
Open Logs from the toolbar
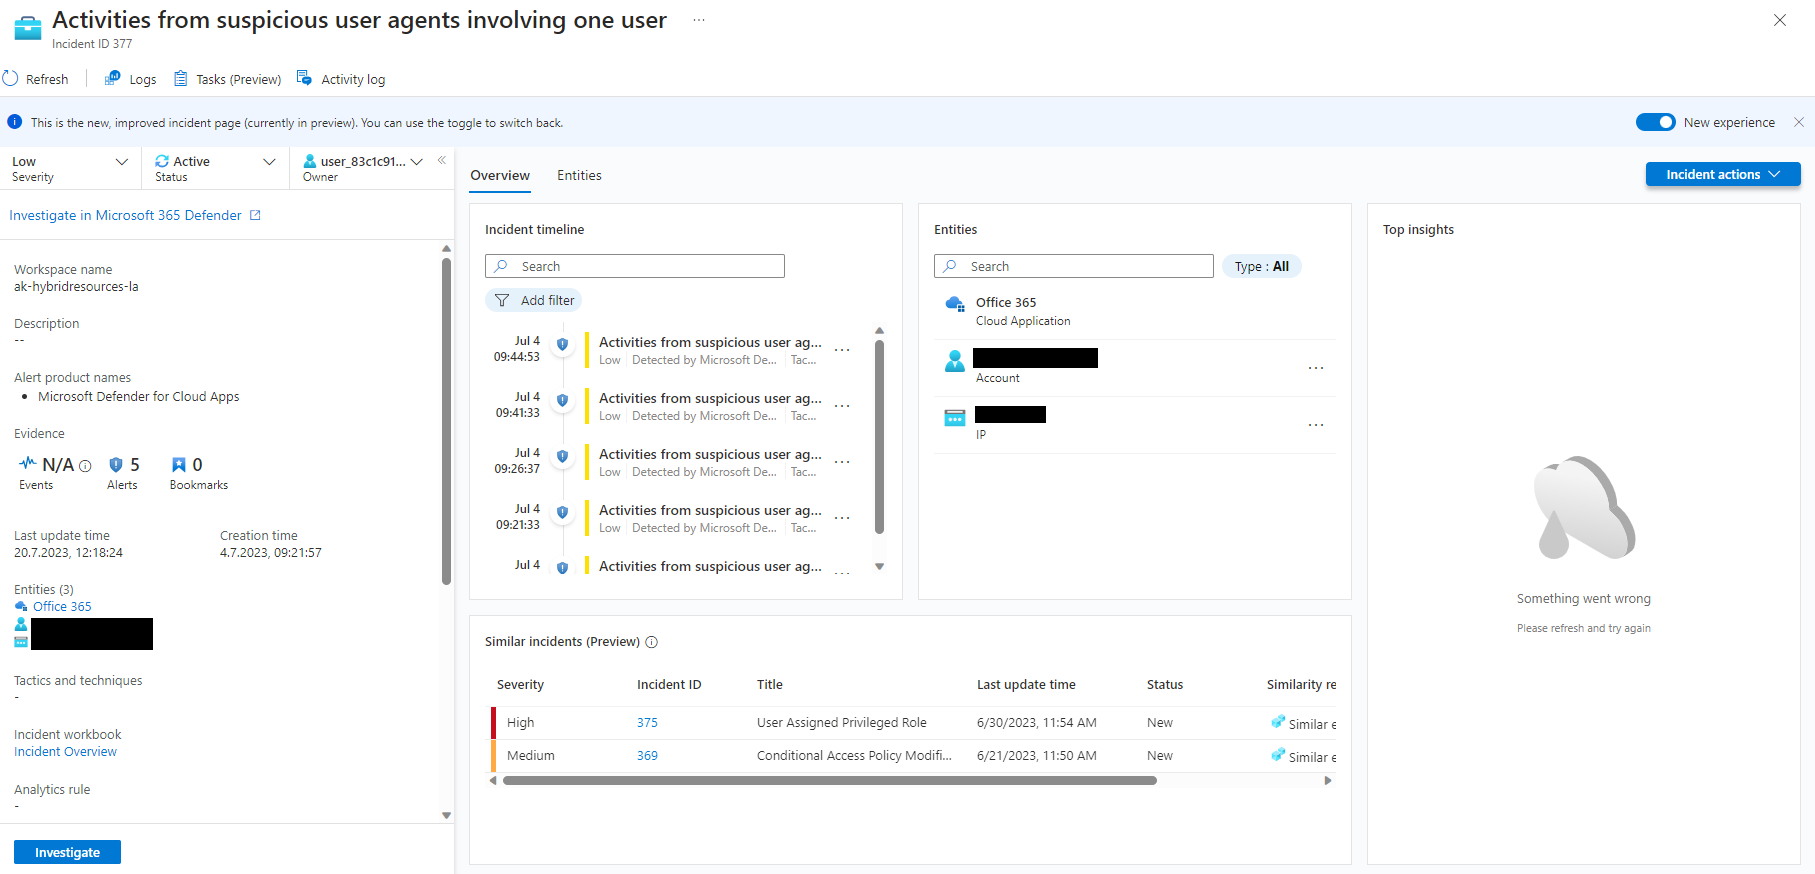[x=131, y=79]
